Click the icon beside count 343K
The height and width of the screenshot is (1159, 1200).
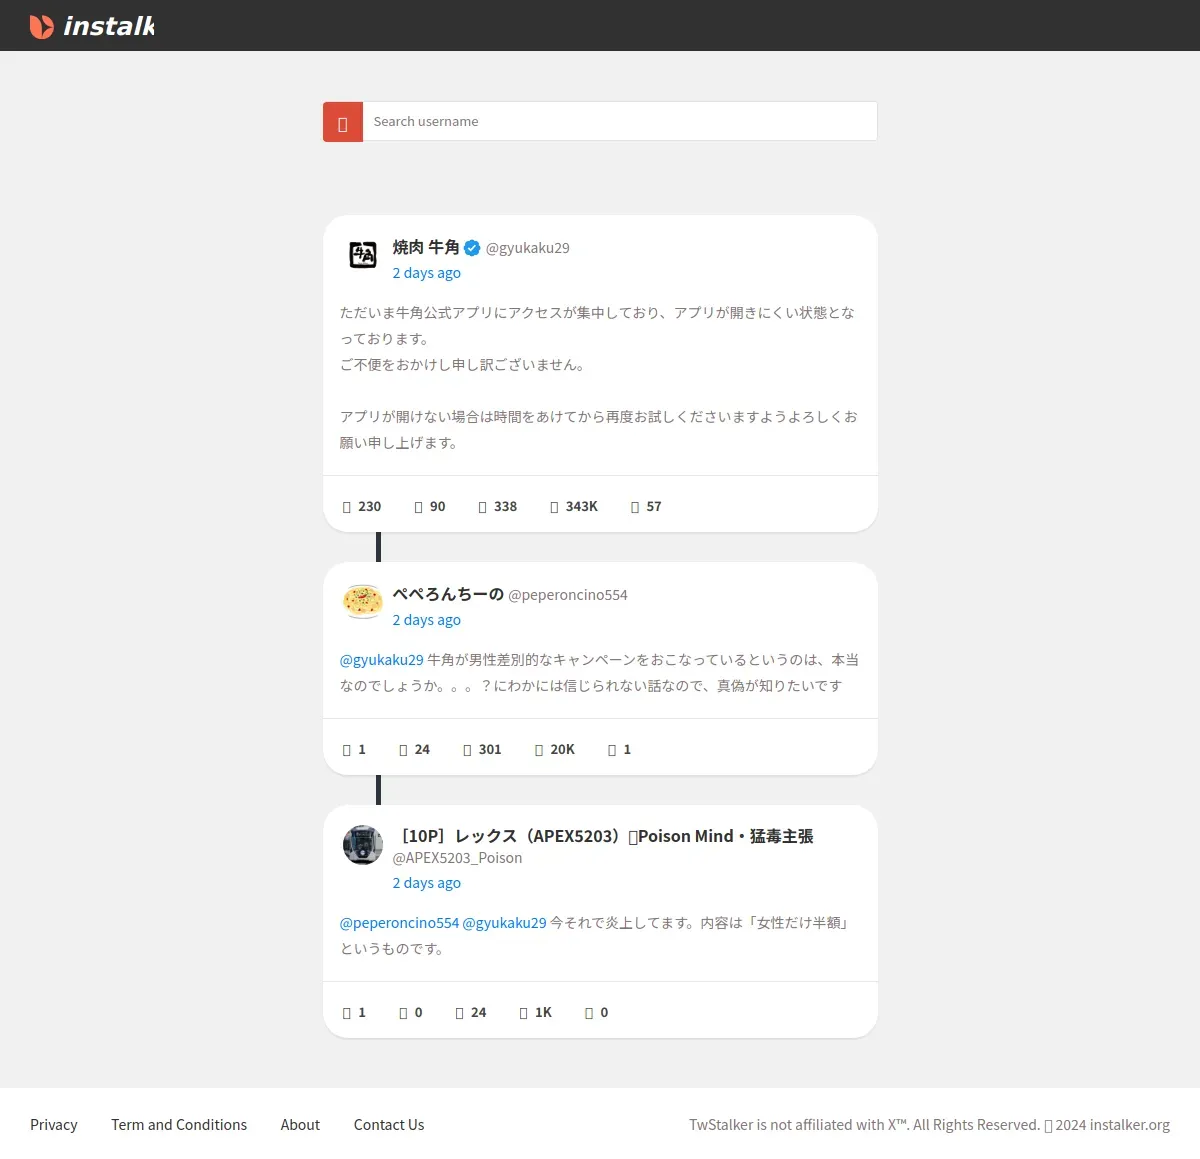tap(554, 507)
